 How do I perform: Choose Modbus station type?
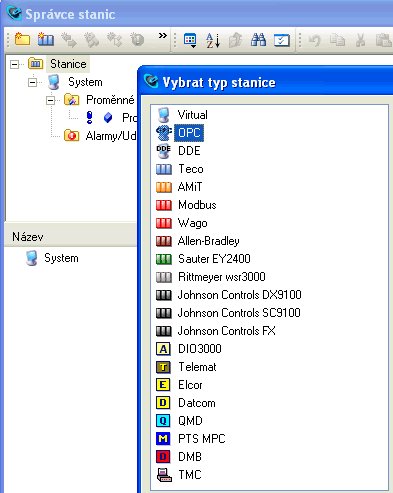pos(197,205)
